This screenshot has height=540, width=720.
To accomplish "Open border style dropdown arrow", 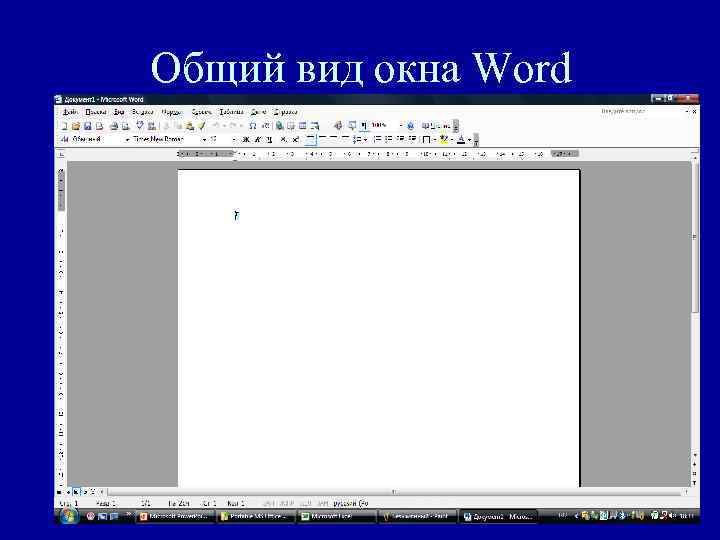I will (434, 140).
